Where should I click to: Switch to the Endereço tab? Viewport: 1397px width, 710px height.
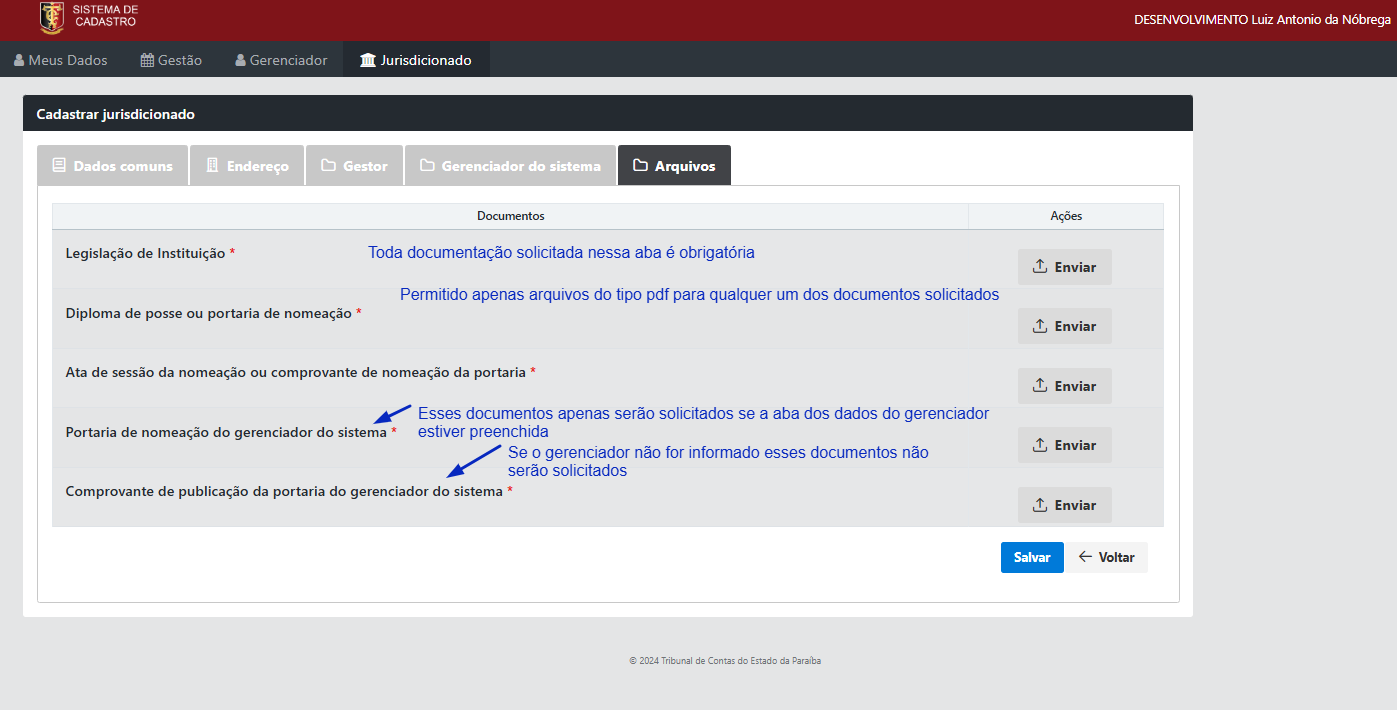(x=246, y=166)
